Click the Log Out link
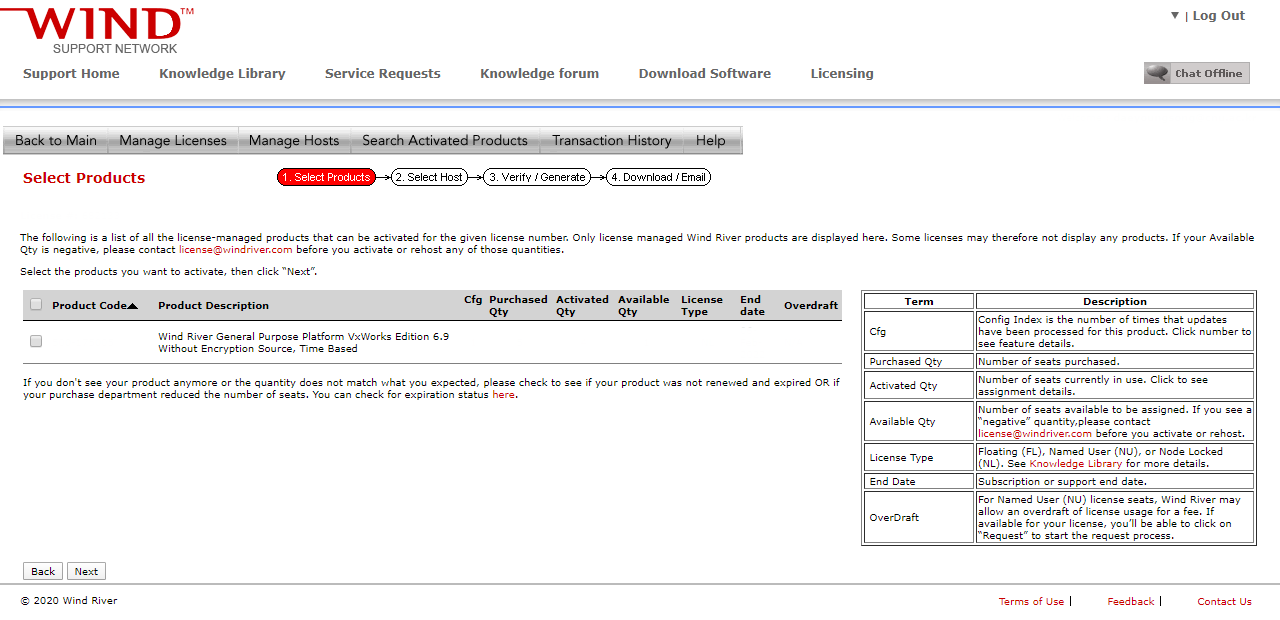The height and width of the screenshot is (620, 1280). point(1218,16)
